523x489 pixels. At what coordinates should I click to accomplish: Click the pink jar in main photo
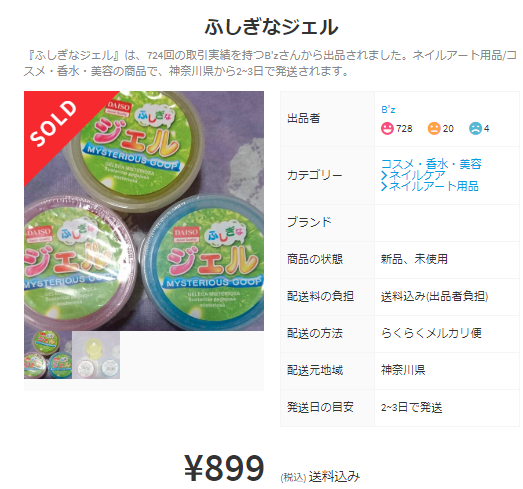pyautogui.click(x=78, y=264)
